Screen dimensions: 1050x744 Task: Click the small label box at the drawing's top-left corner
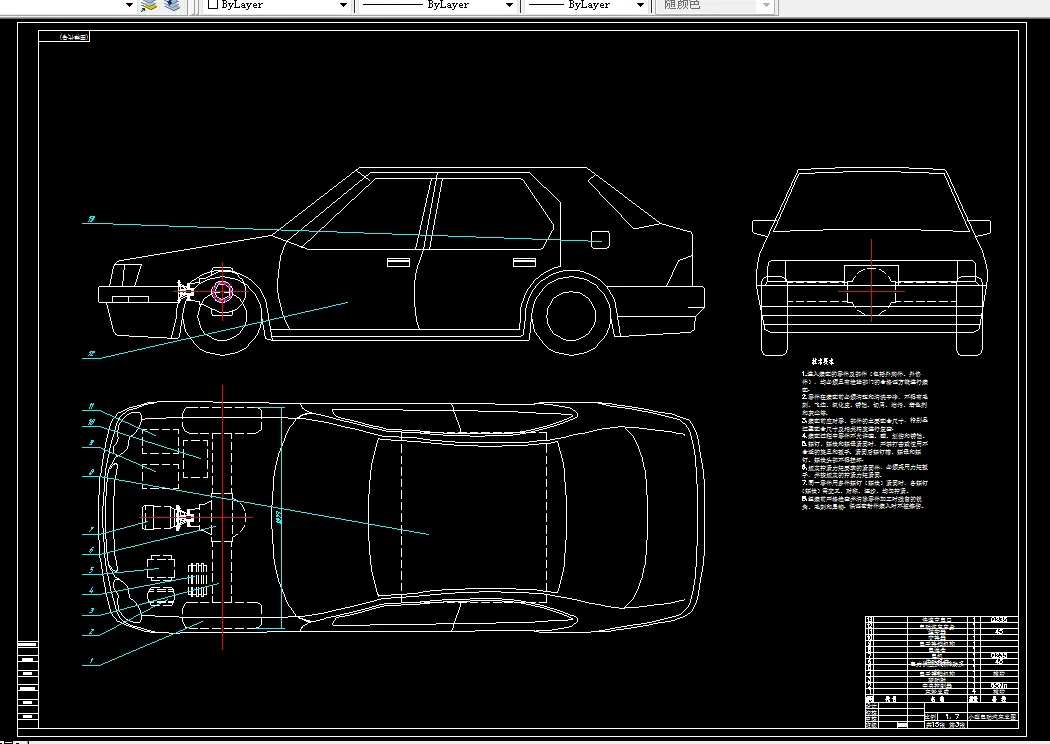65,36
